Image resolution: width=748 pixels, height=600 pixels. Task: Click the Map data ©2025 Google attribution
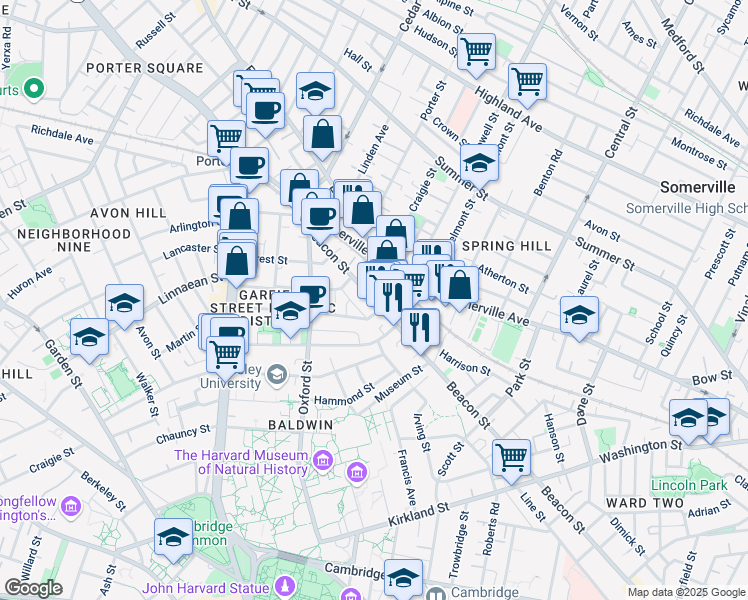pos(687,592)
